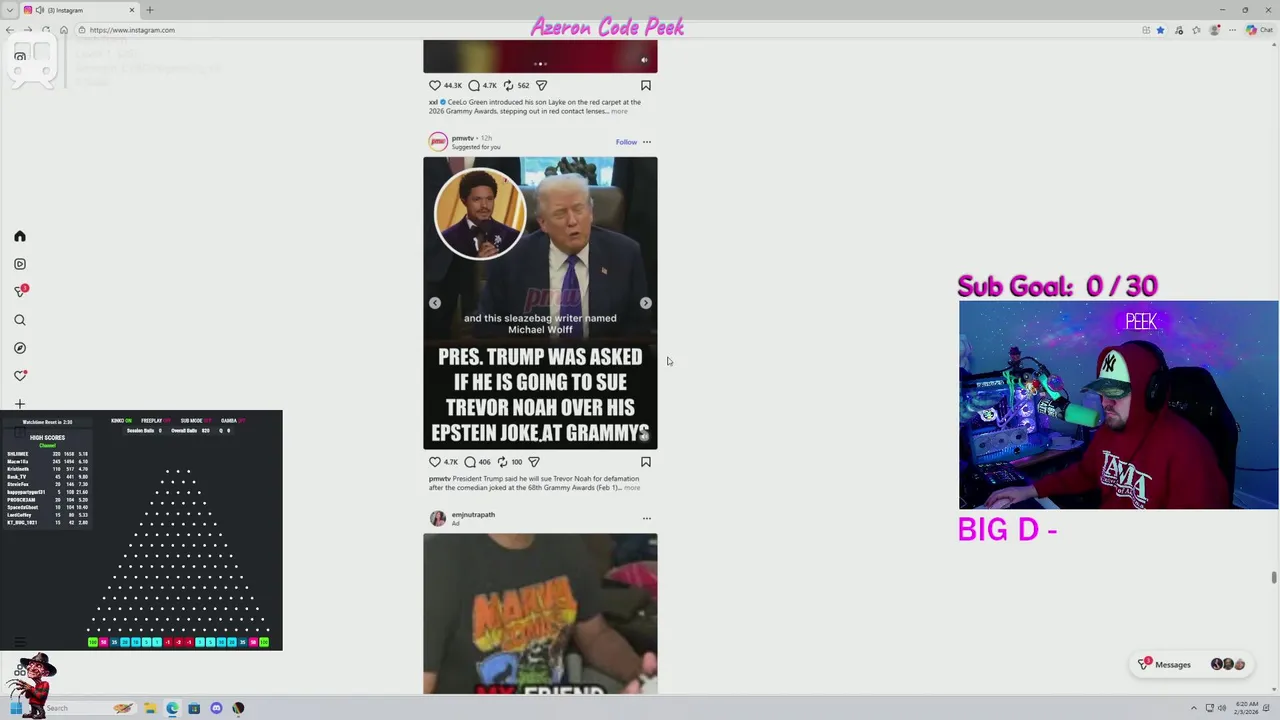
Task: Bookmark the pmwtv Trump post
Action: pyautogui.click(x=646, y=462)
